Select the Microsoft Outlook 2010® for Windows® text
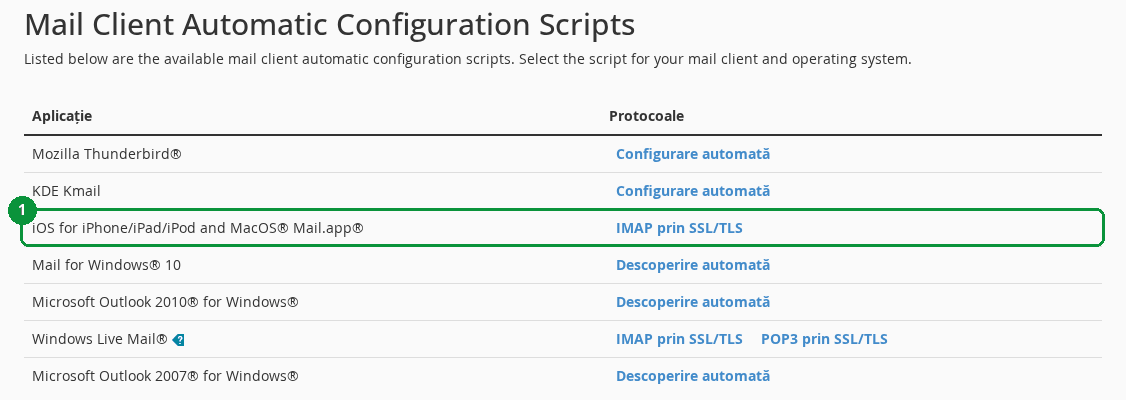Viewport: 1126px width, 400px height. pos(165,302)
